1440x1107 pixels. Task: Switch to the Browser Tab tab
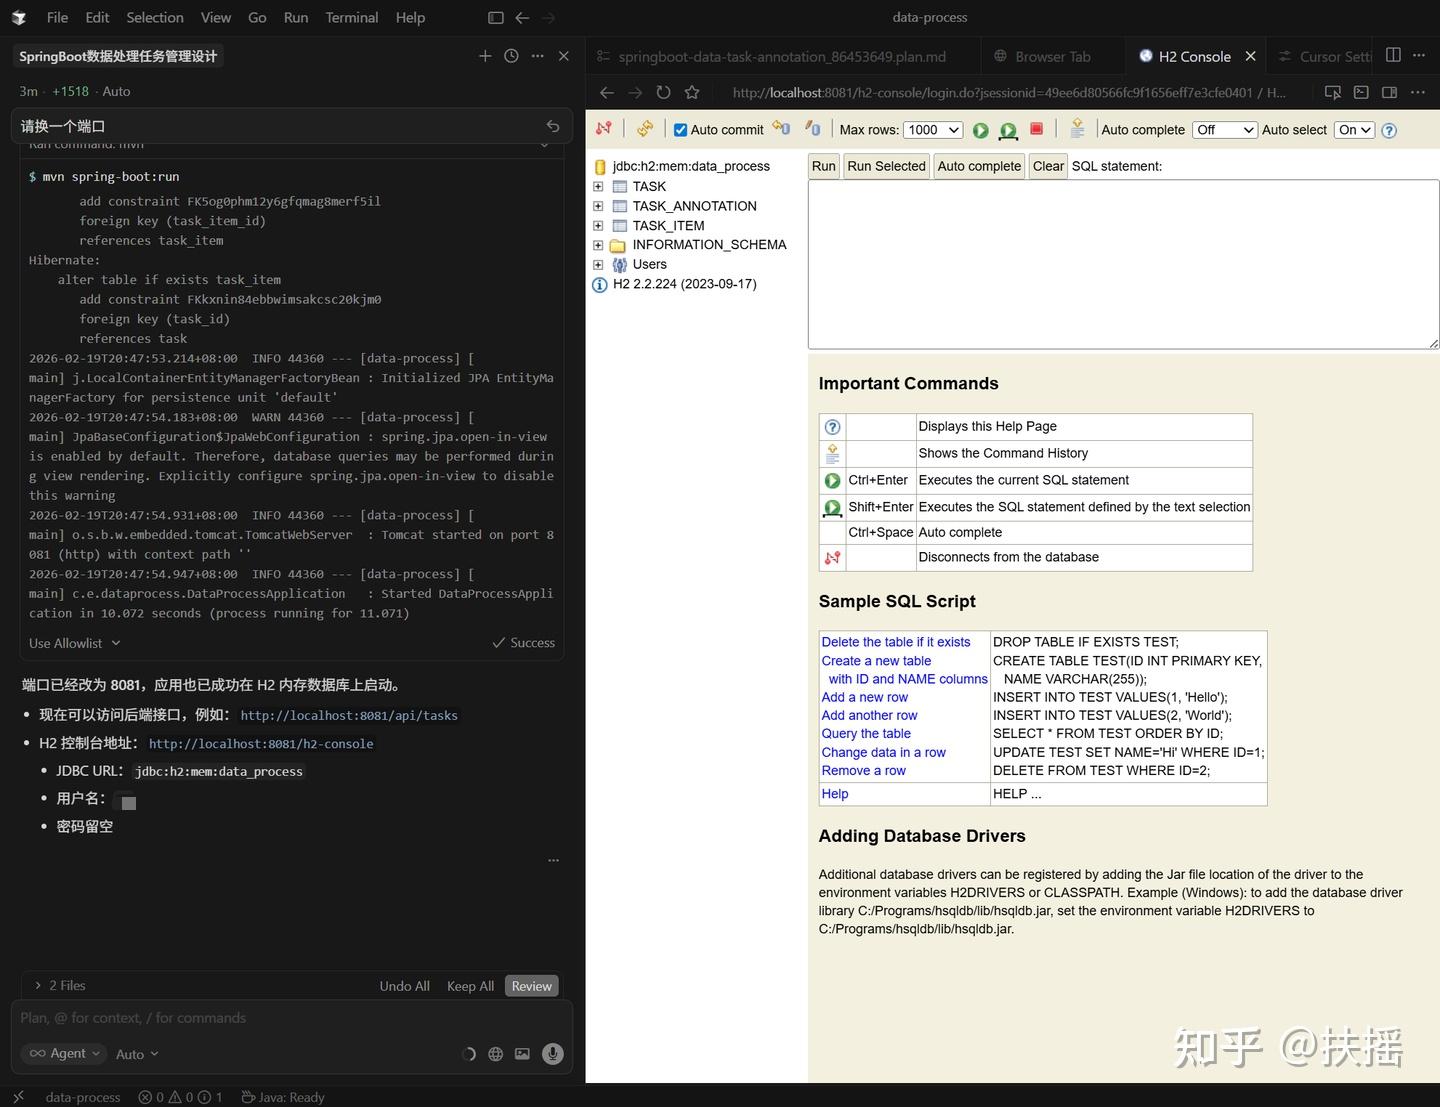pos(1052,56)
